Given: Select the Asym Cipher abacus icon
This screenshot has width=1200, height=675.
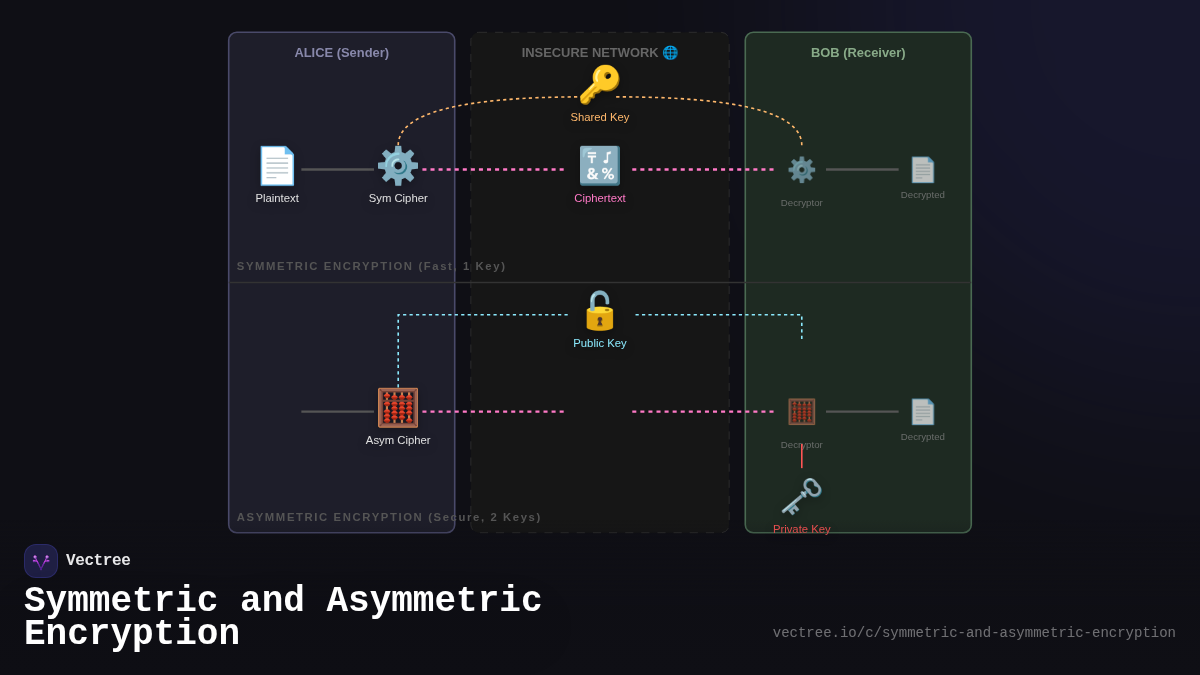Looking at the screenshot, I should click(398, 406).
